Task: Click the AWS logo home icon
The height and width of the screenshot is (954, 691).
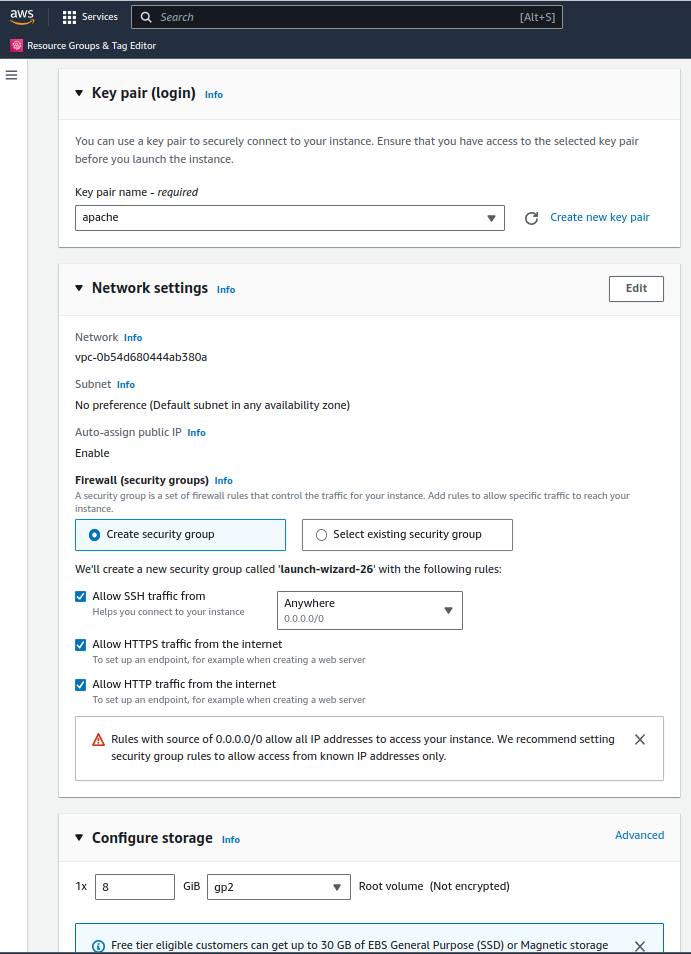Action: pos(22,17)
